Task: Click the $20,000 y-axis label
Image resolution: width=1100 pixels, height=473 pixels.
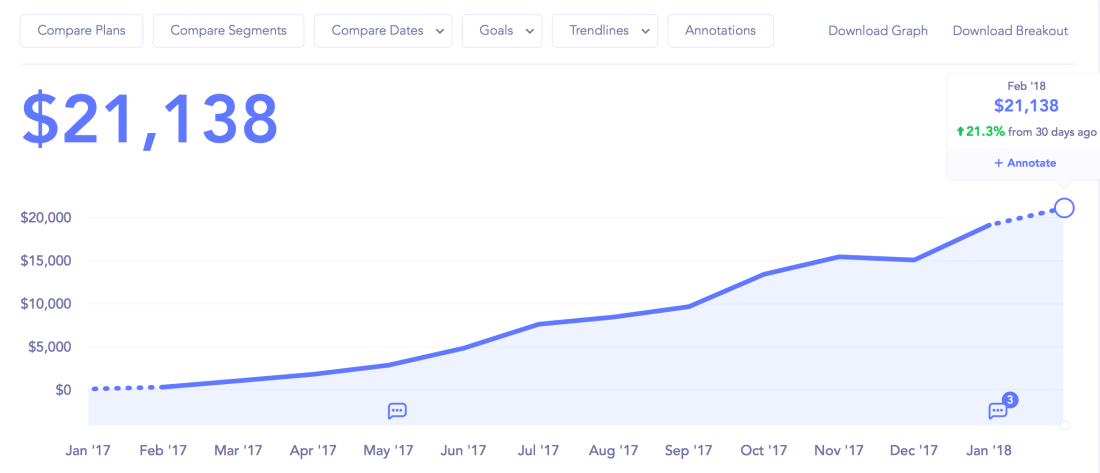Action: [47, 218]
